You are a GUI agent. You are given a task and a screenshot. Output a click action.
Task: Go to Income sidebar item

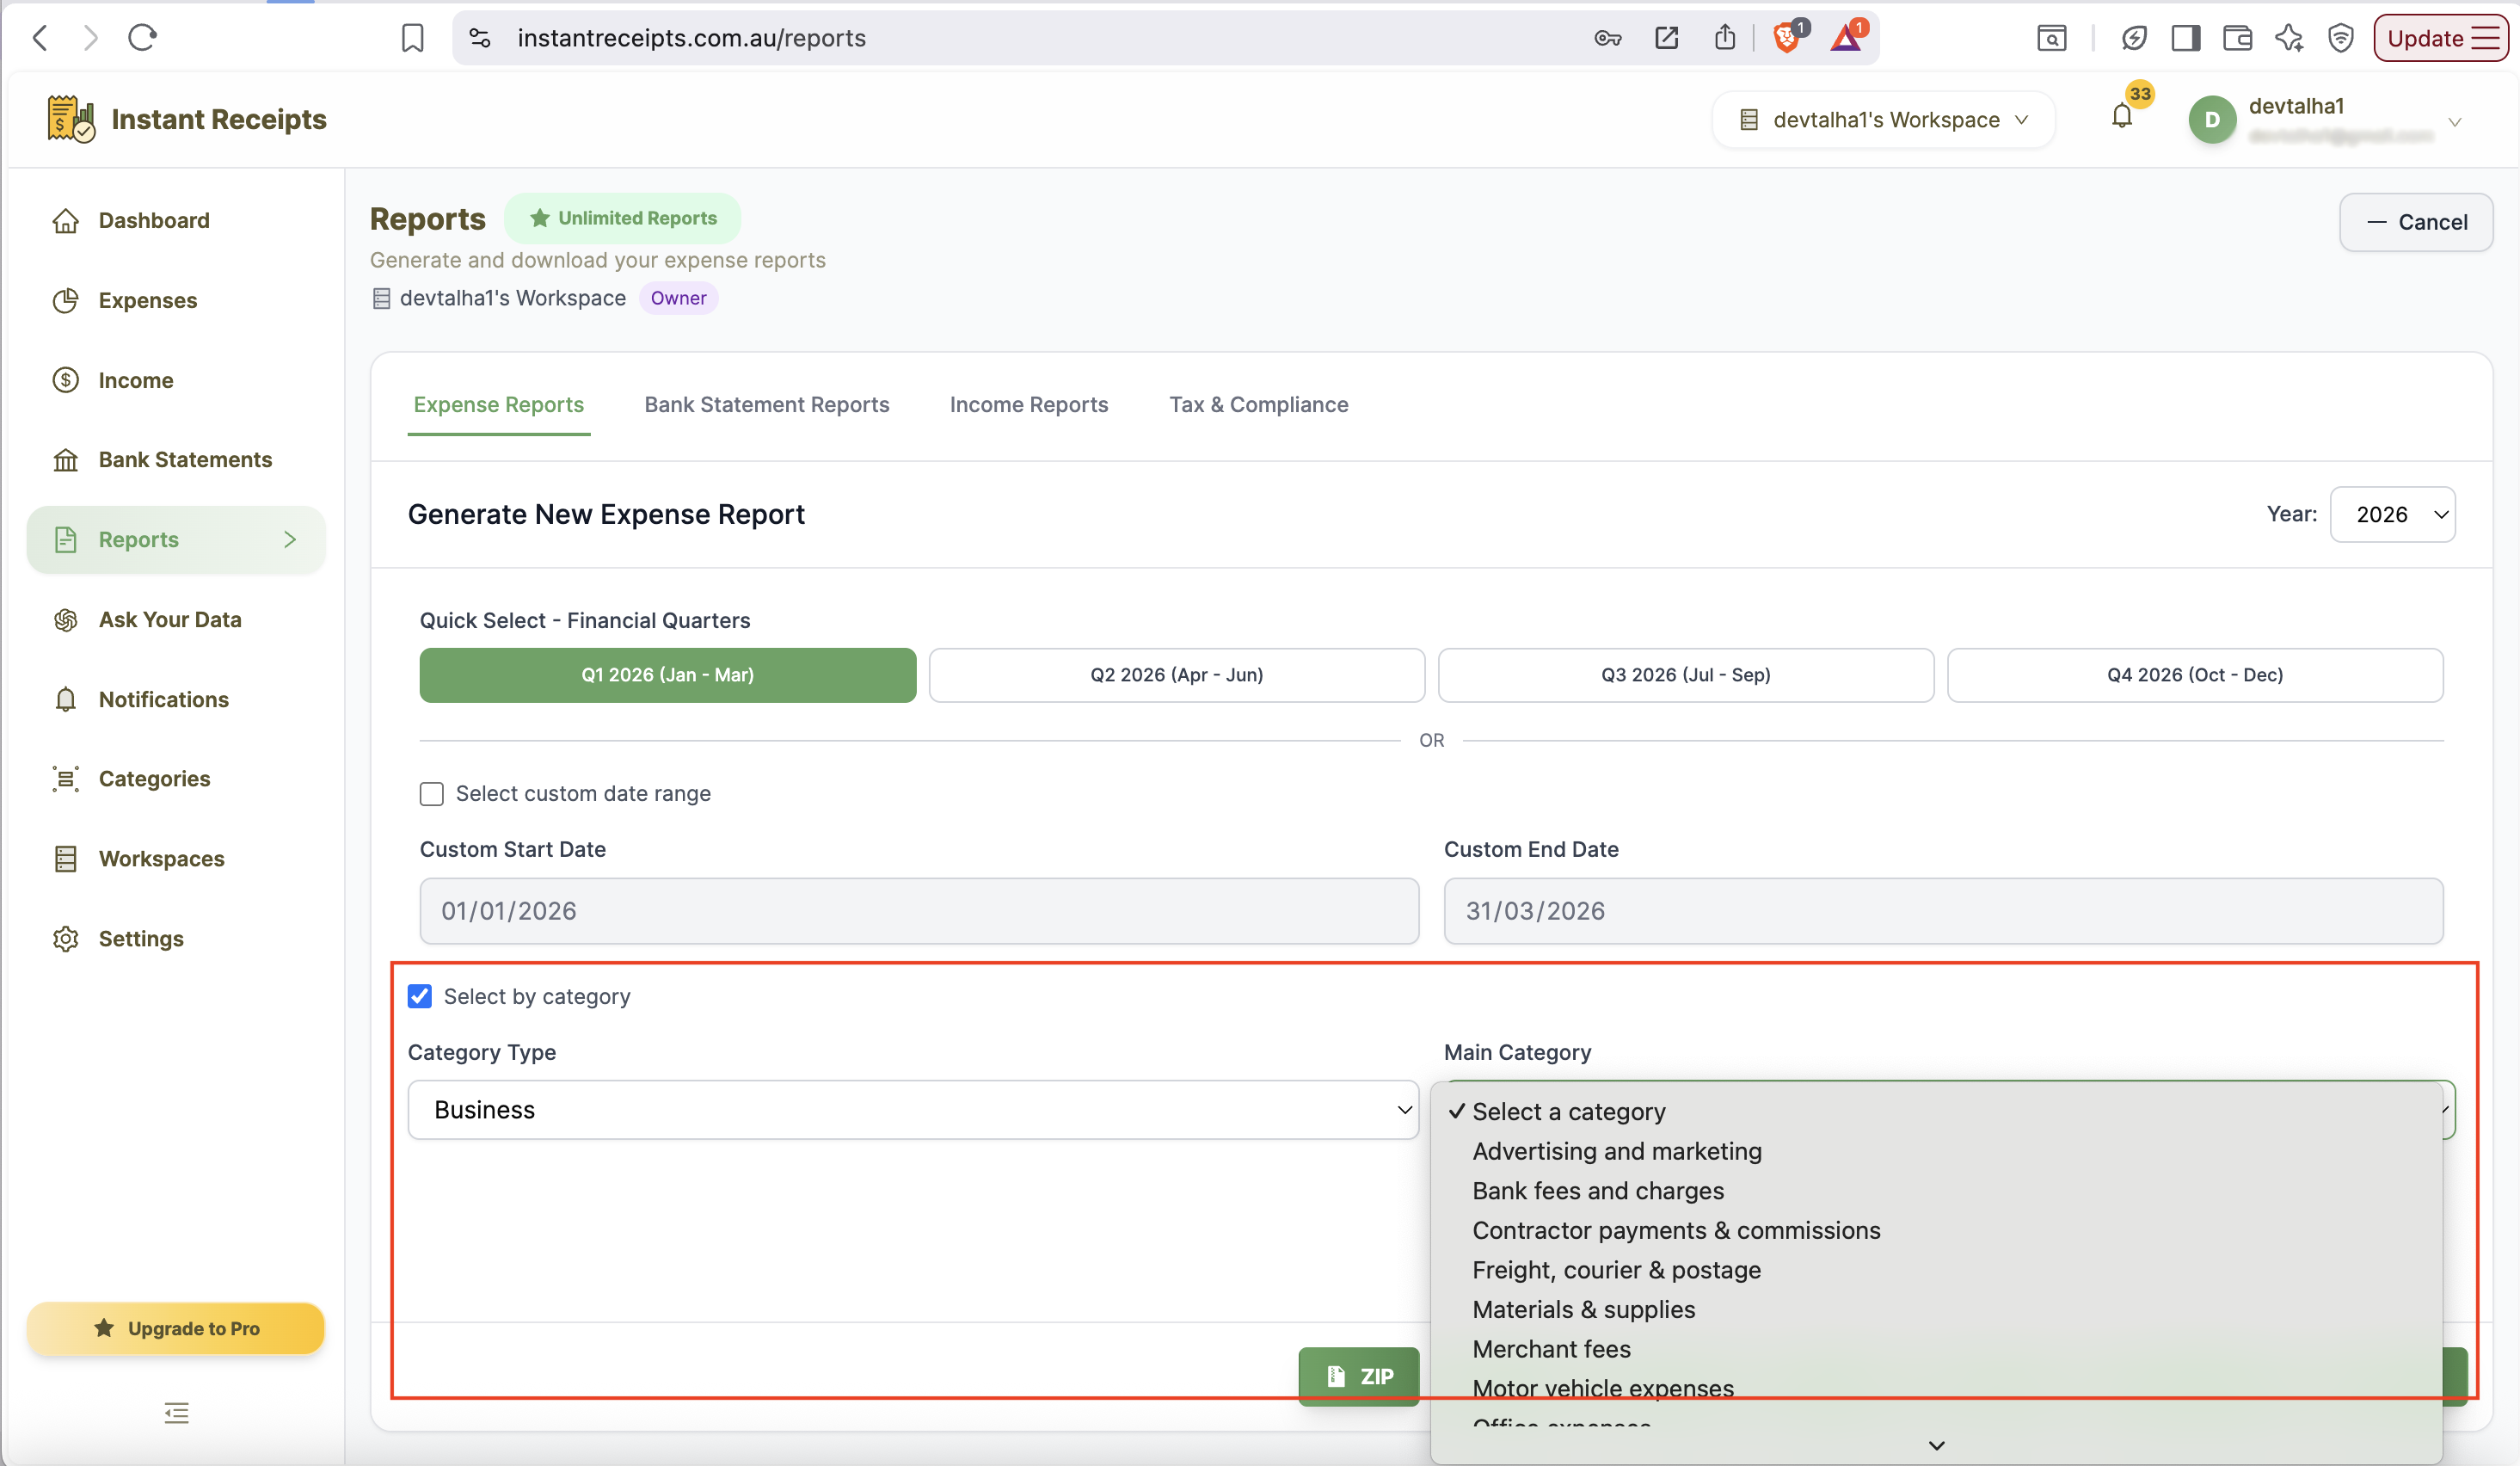click(136, 380)
